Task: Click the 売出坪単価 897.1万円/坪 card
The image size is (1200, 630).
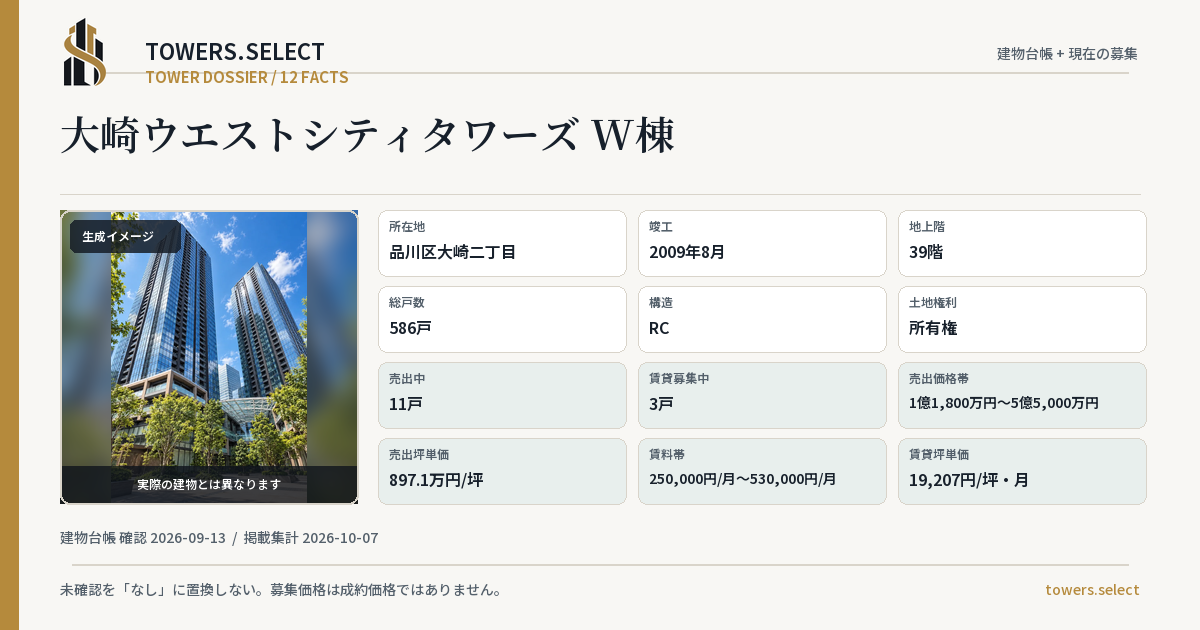Action: (502, 471)
